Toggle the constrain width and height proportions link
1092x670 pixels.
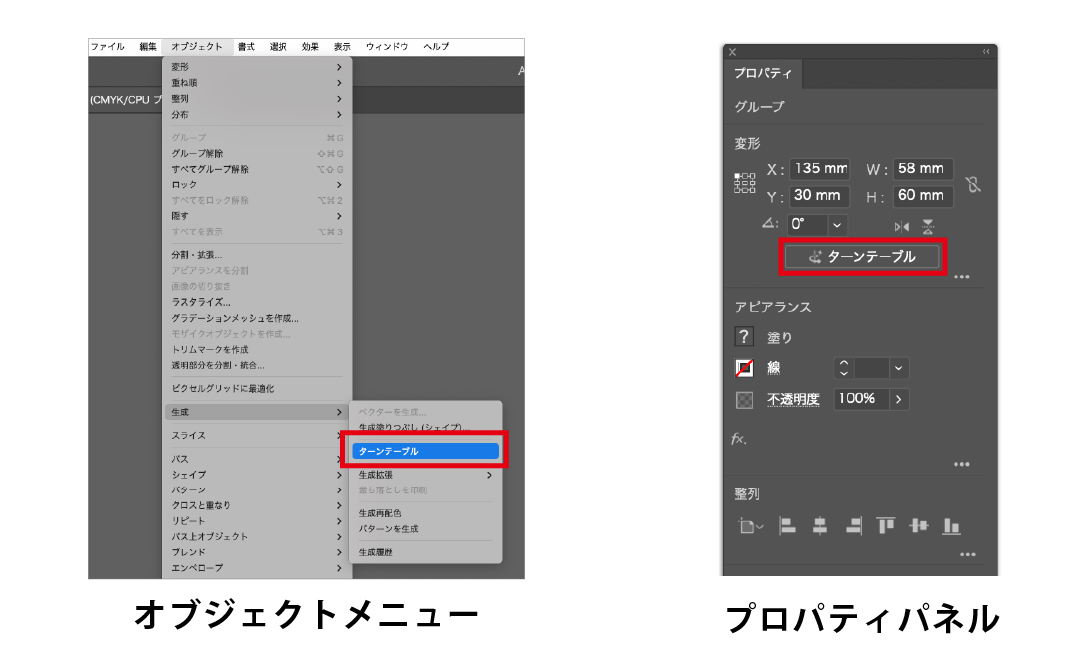pyautogui.click(x=973, y=184)
